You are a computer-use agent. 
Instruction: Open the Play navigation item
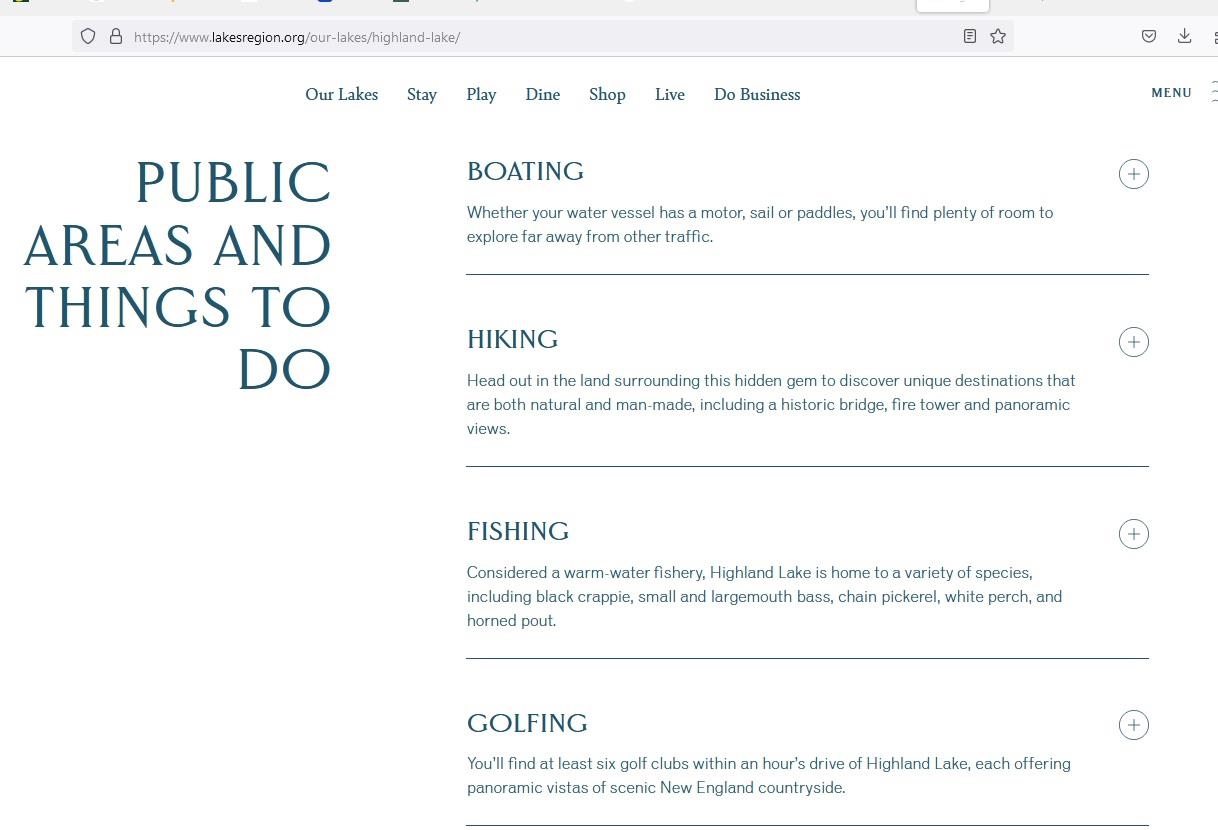point(481,94)
